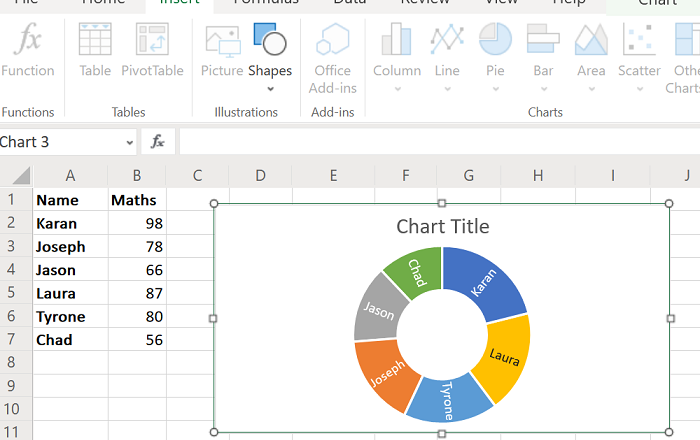The width and height of the screenshot is (700, 440).
Task: Click the chart's bottom-right corner handle
Action: (669, 432)
